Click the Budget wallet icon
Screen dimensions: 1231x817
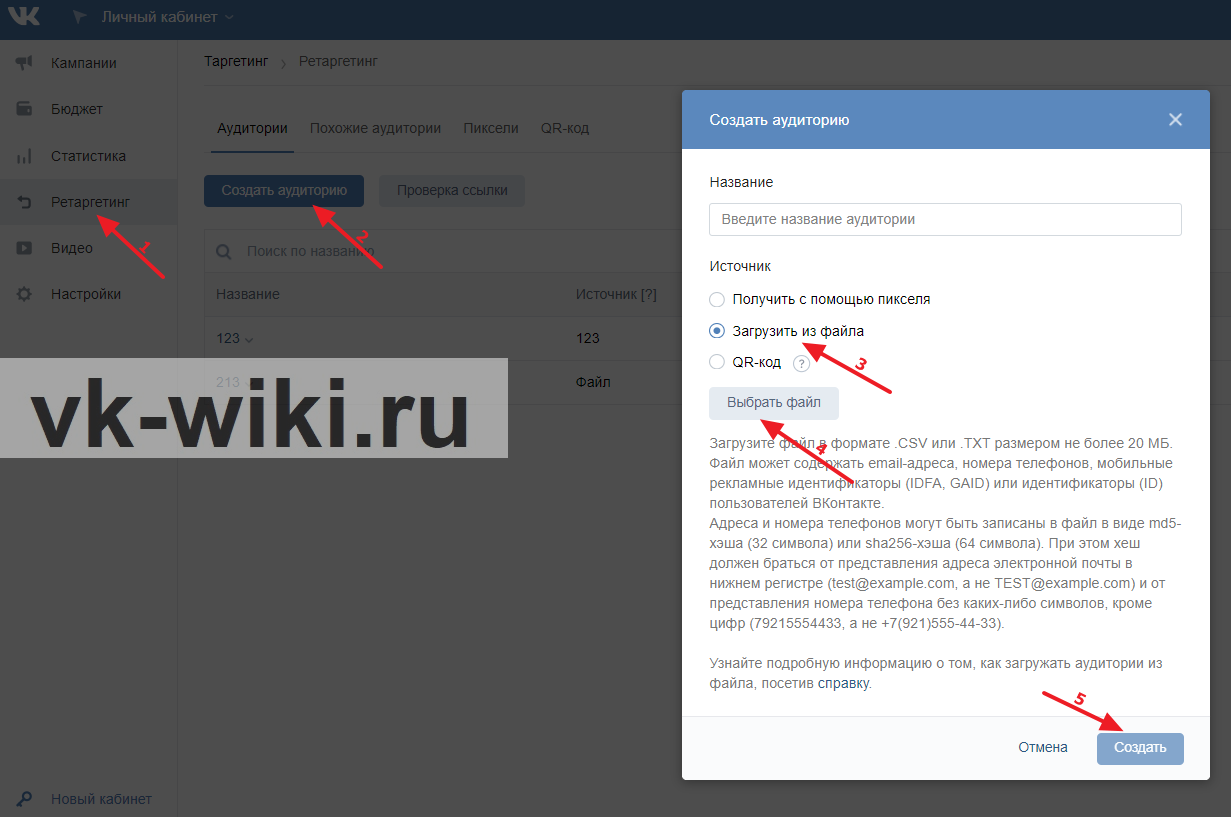click(25, 109)
